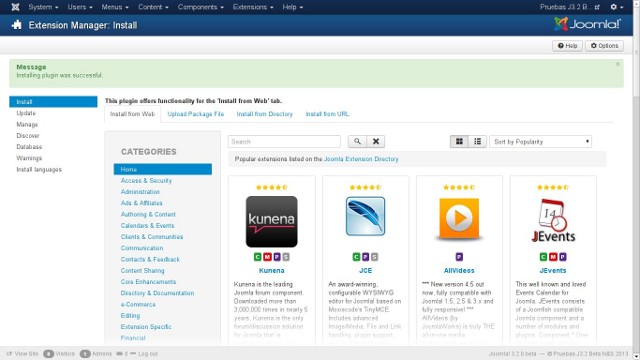Select the Administration category

(140, 192)
